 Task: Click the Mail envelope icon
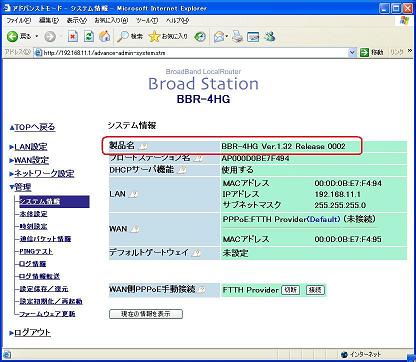tap(219, 37)
